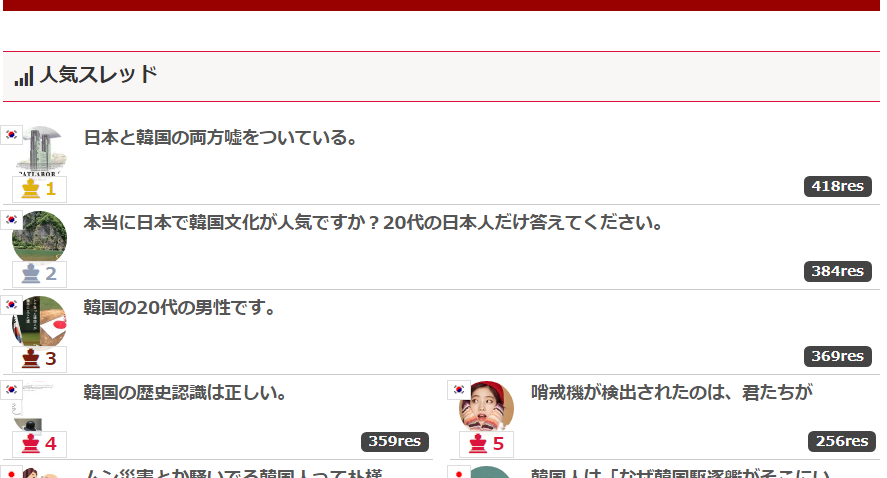This screenshot has height=478, width=887.
Task: Click the Korean flag on the first thread
Action: coord(11,135)
